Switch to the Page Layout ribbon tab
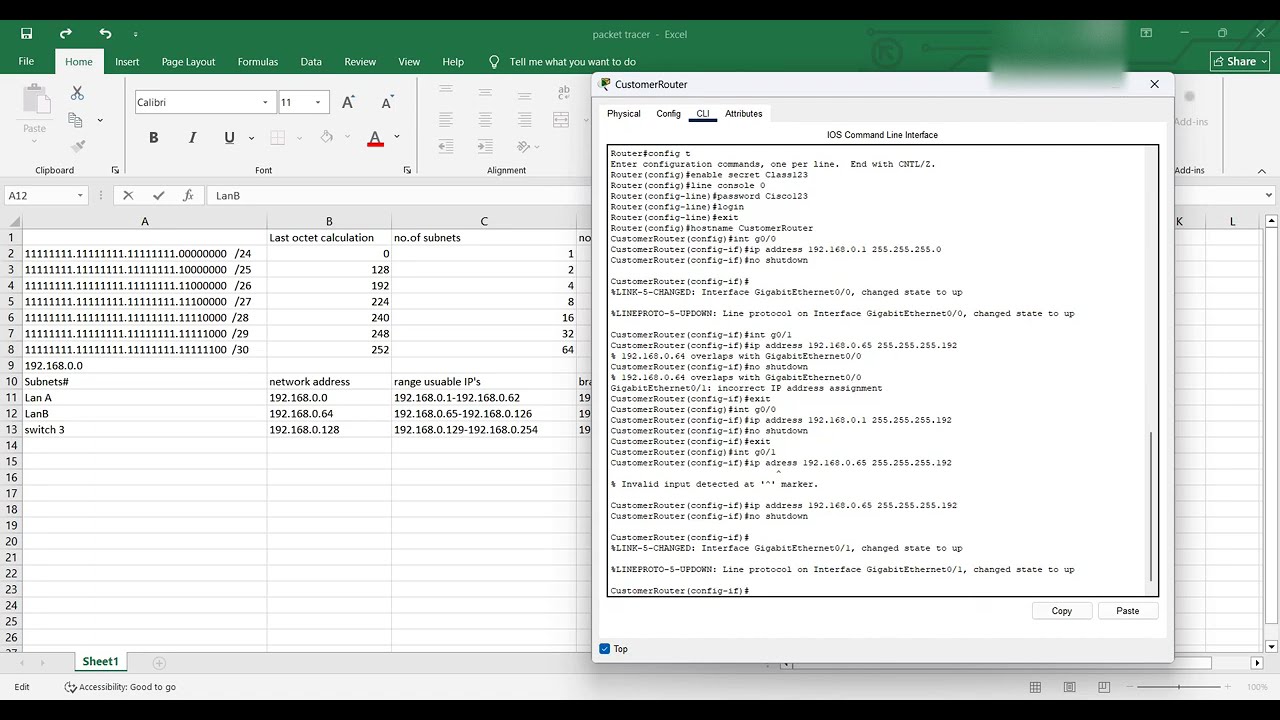The image size is (1280, 720). tap(188, 62)
